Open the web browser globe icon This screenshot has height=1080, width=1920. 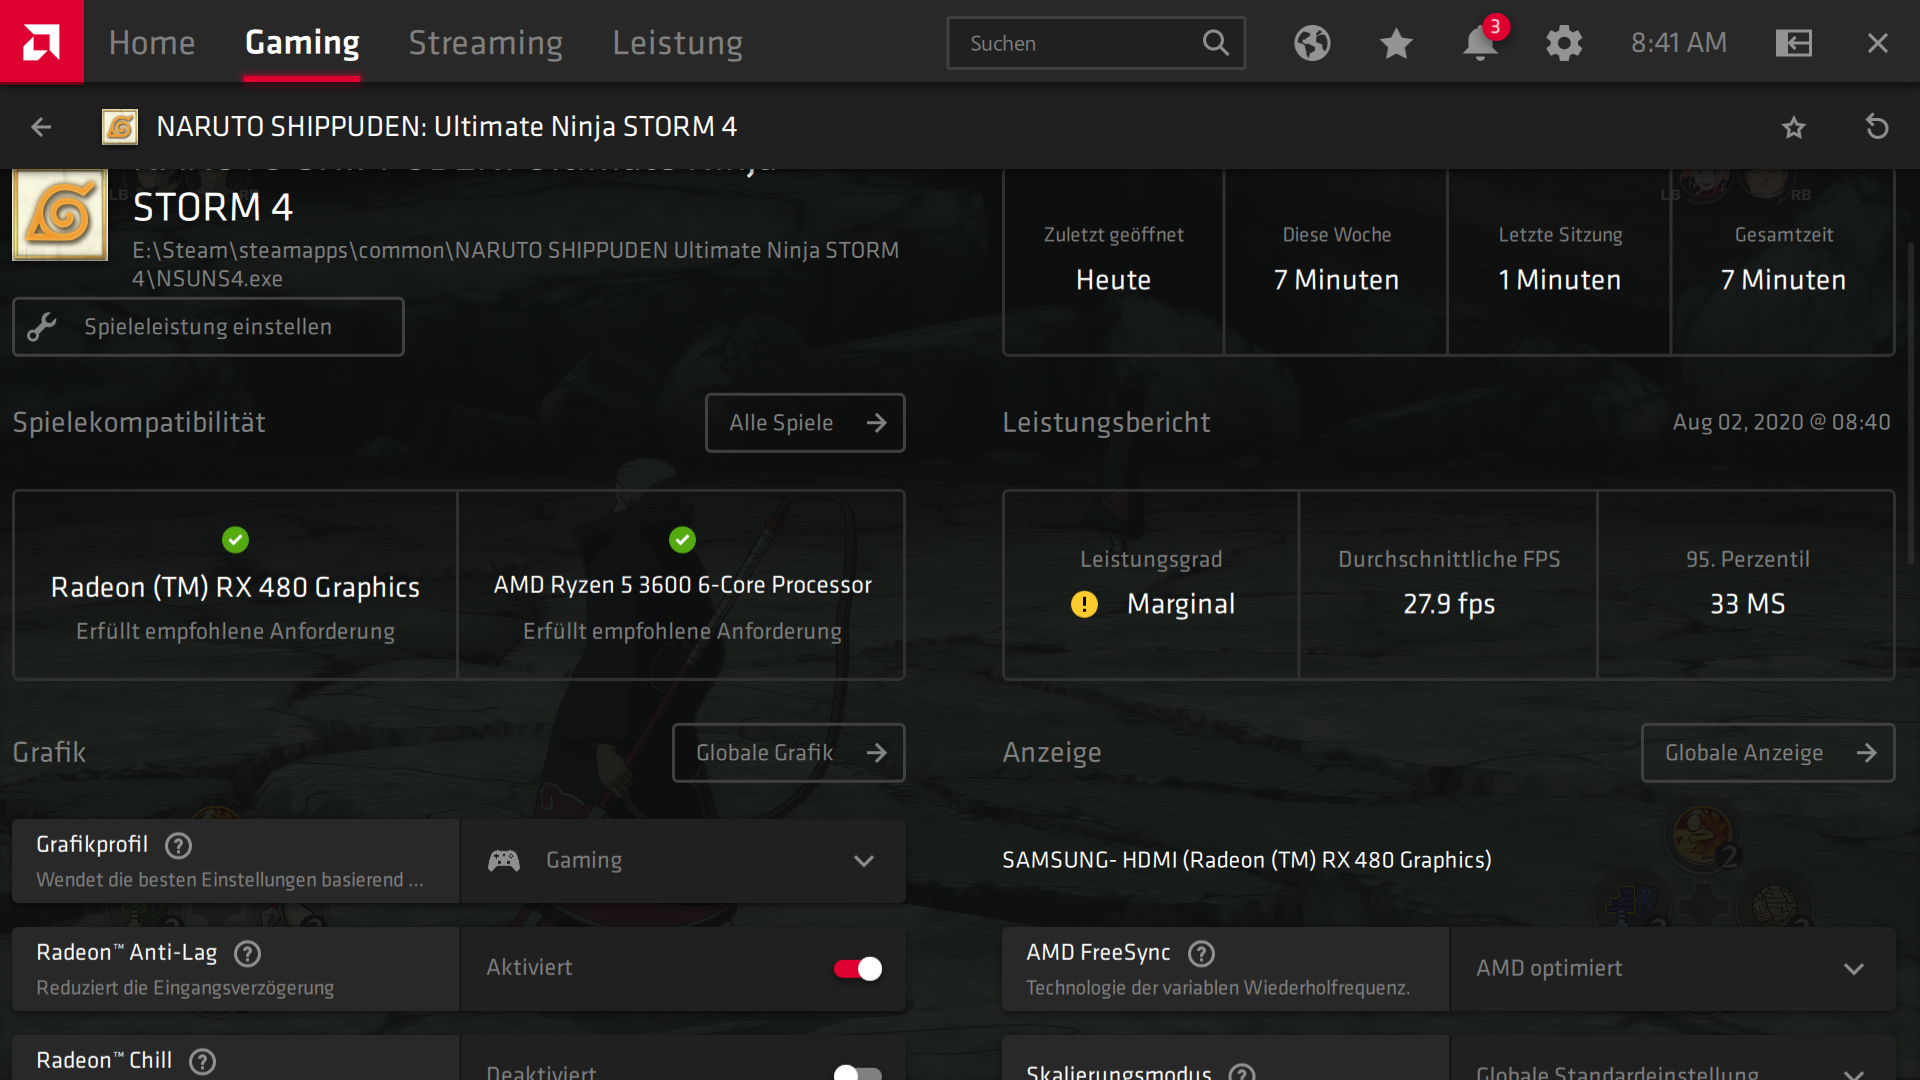coord(1312,43)
